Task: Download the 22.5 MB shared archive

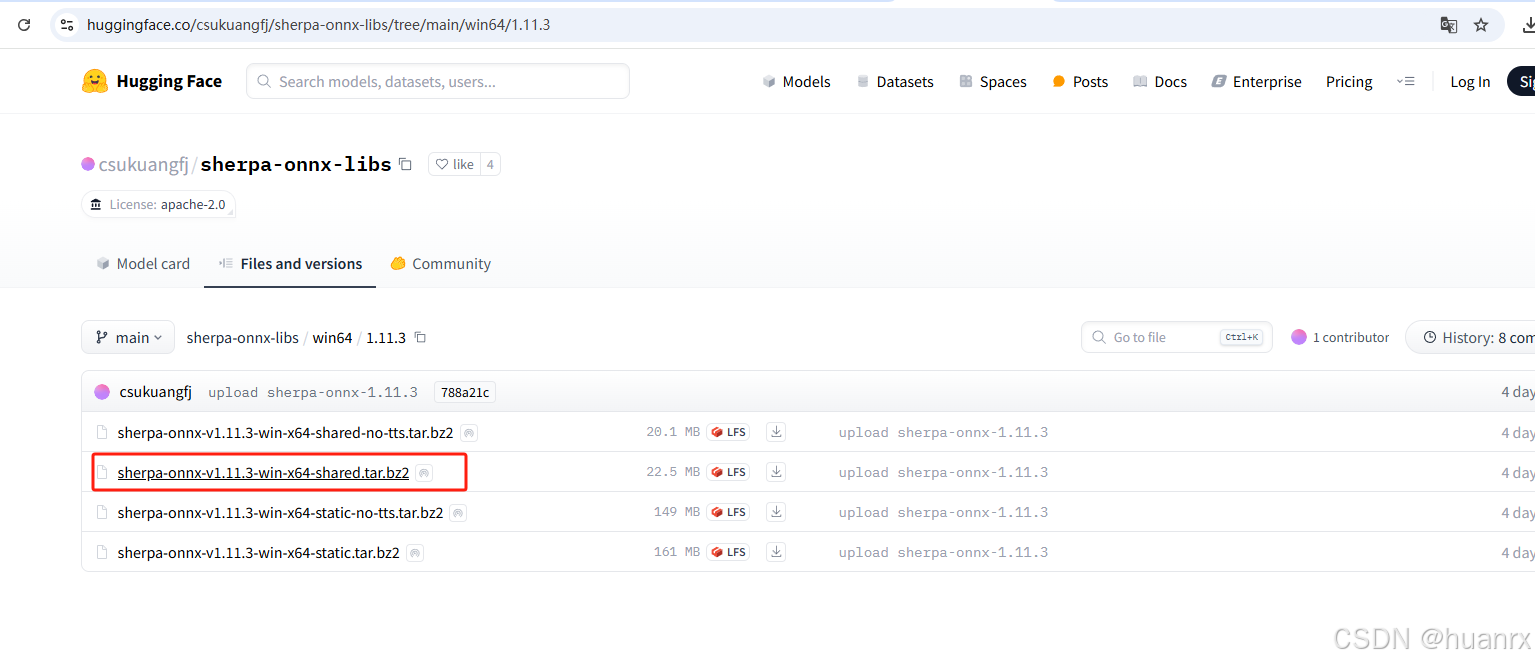Action: pyautogui.click(x=776, y=472)
